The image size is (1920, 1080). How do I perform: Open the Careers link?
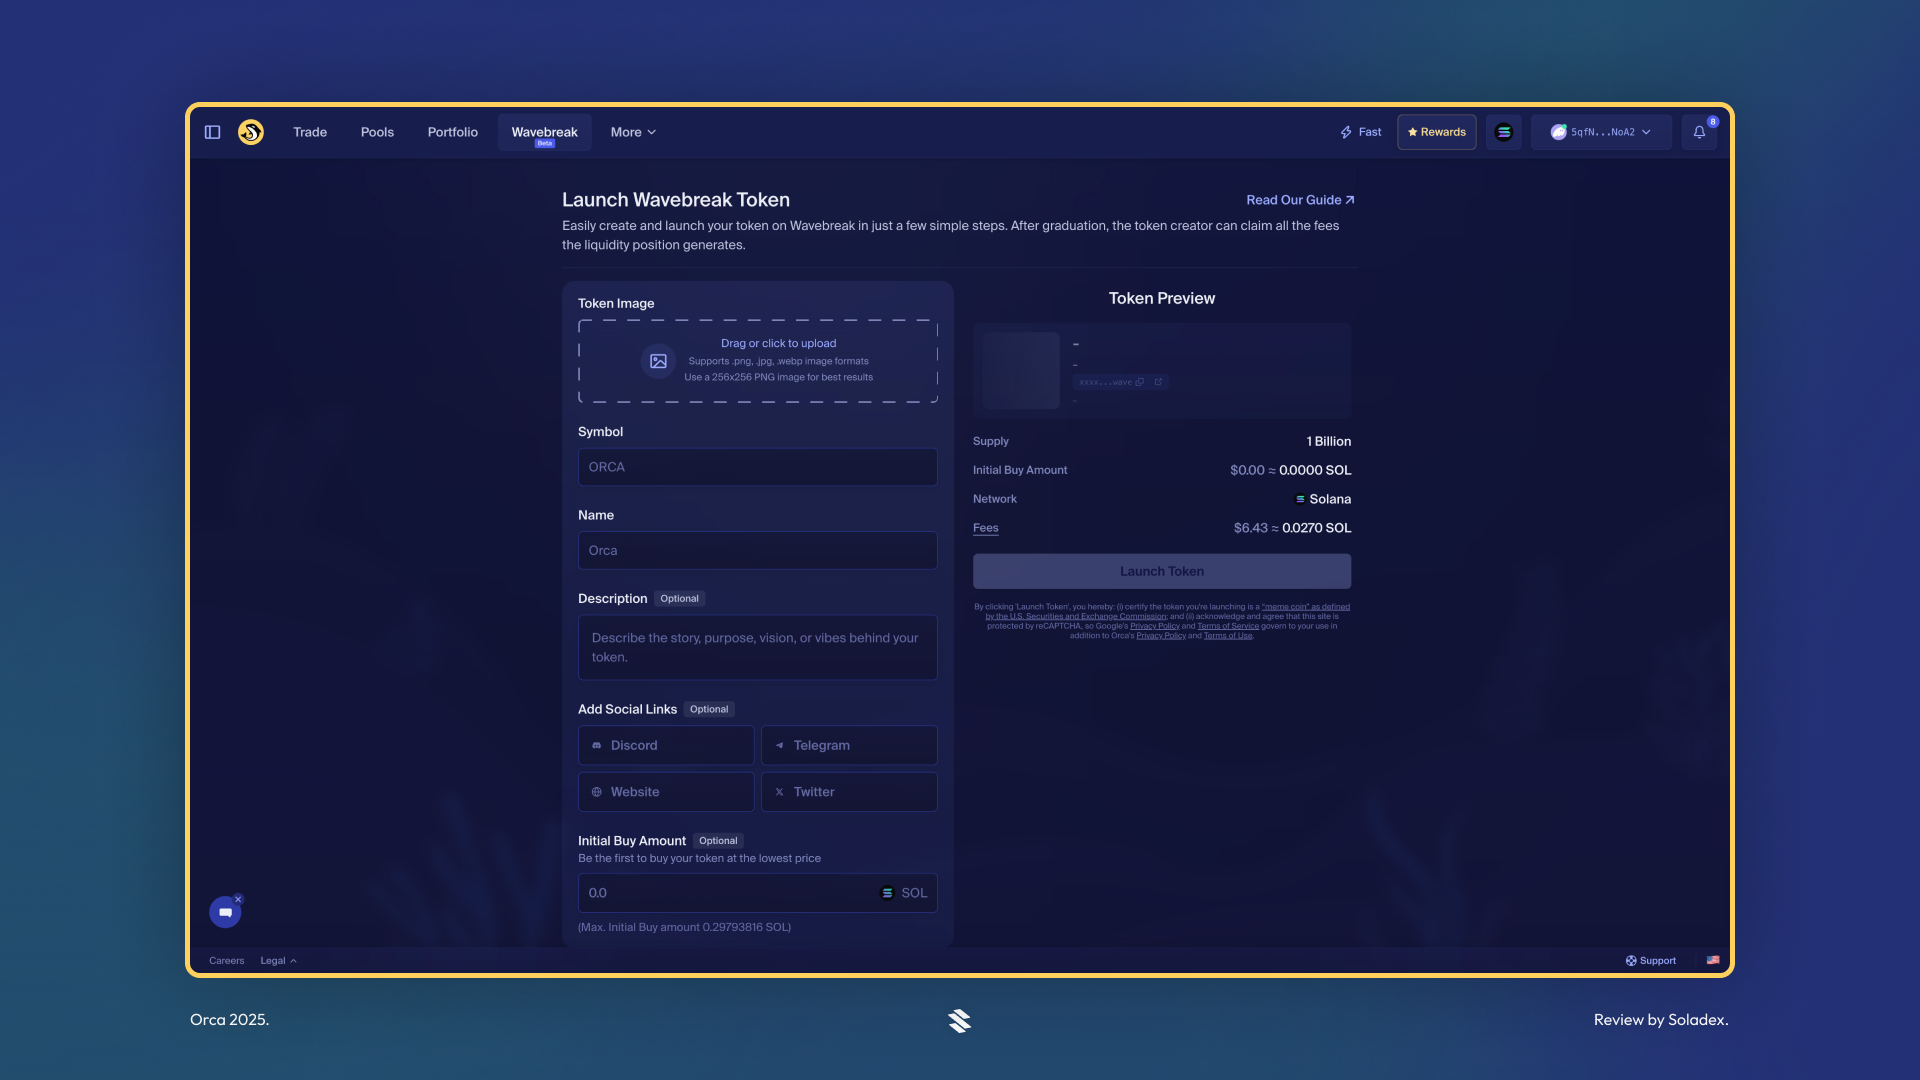(x=226, y=961)
